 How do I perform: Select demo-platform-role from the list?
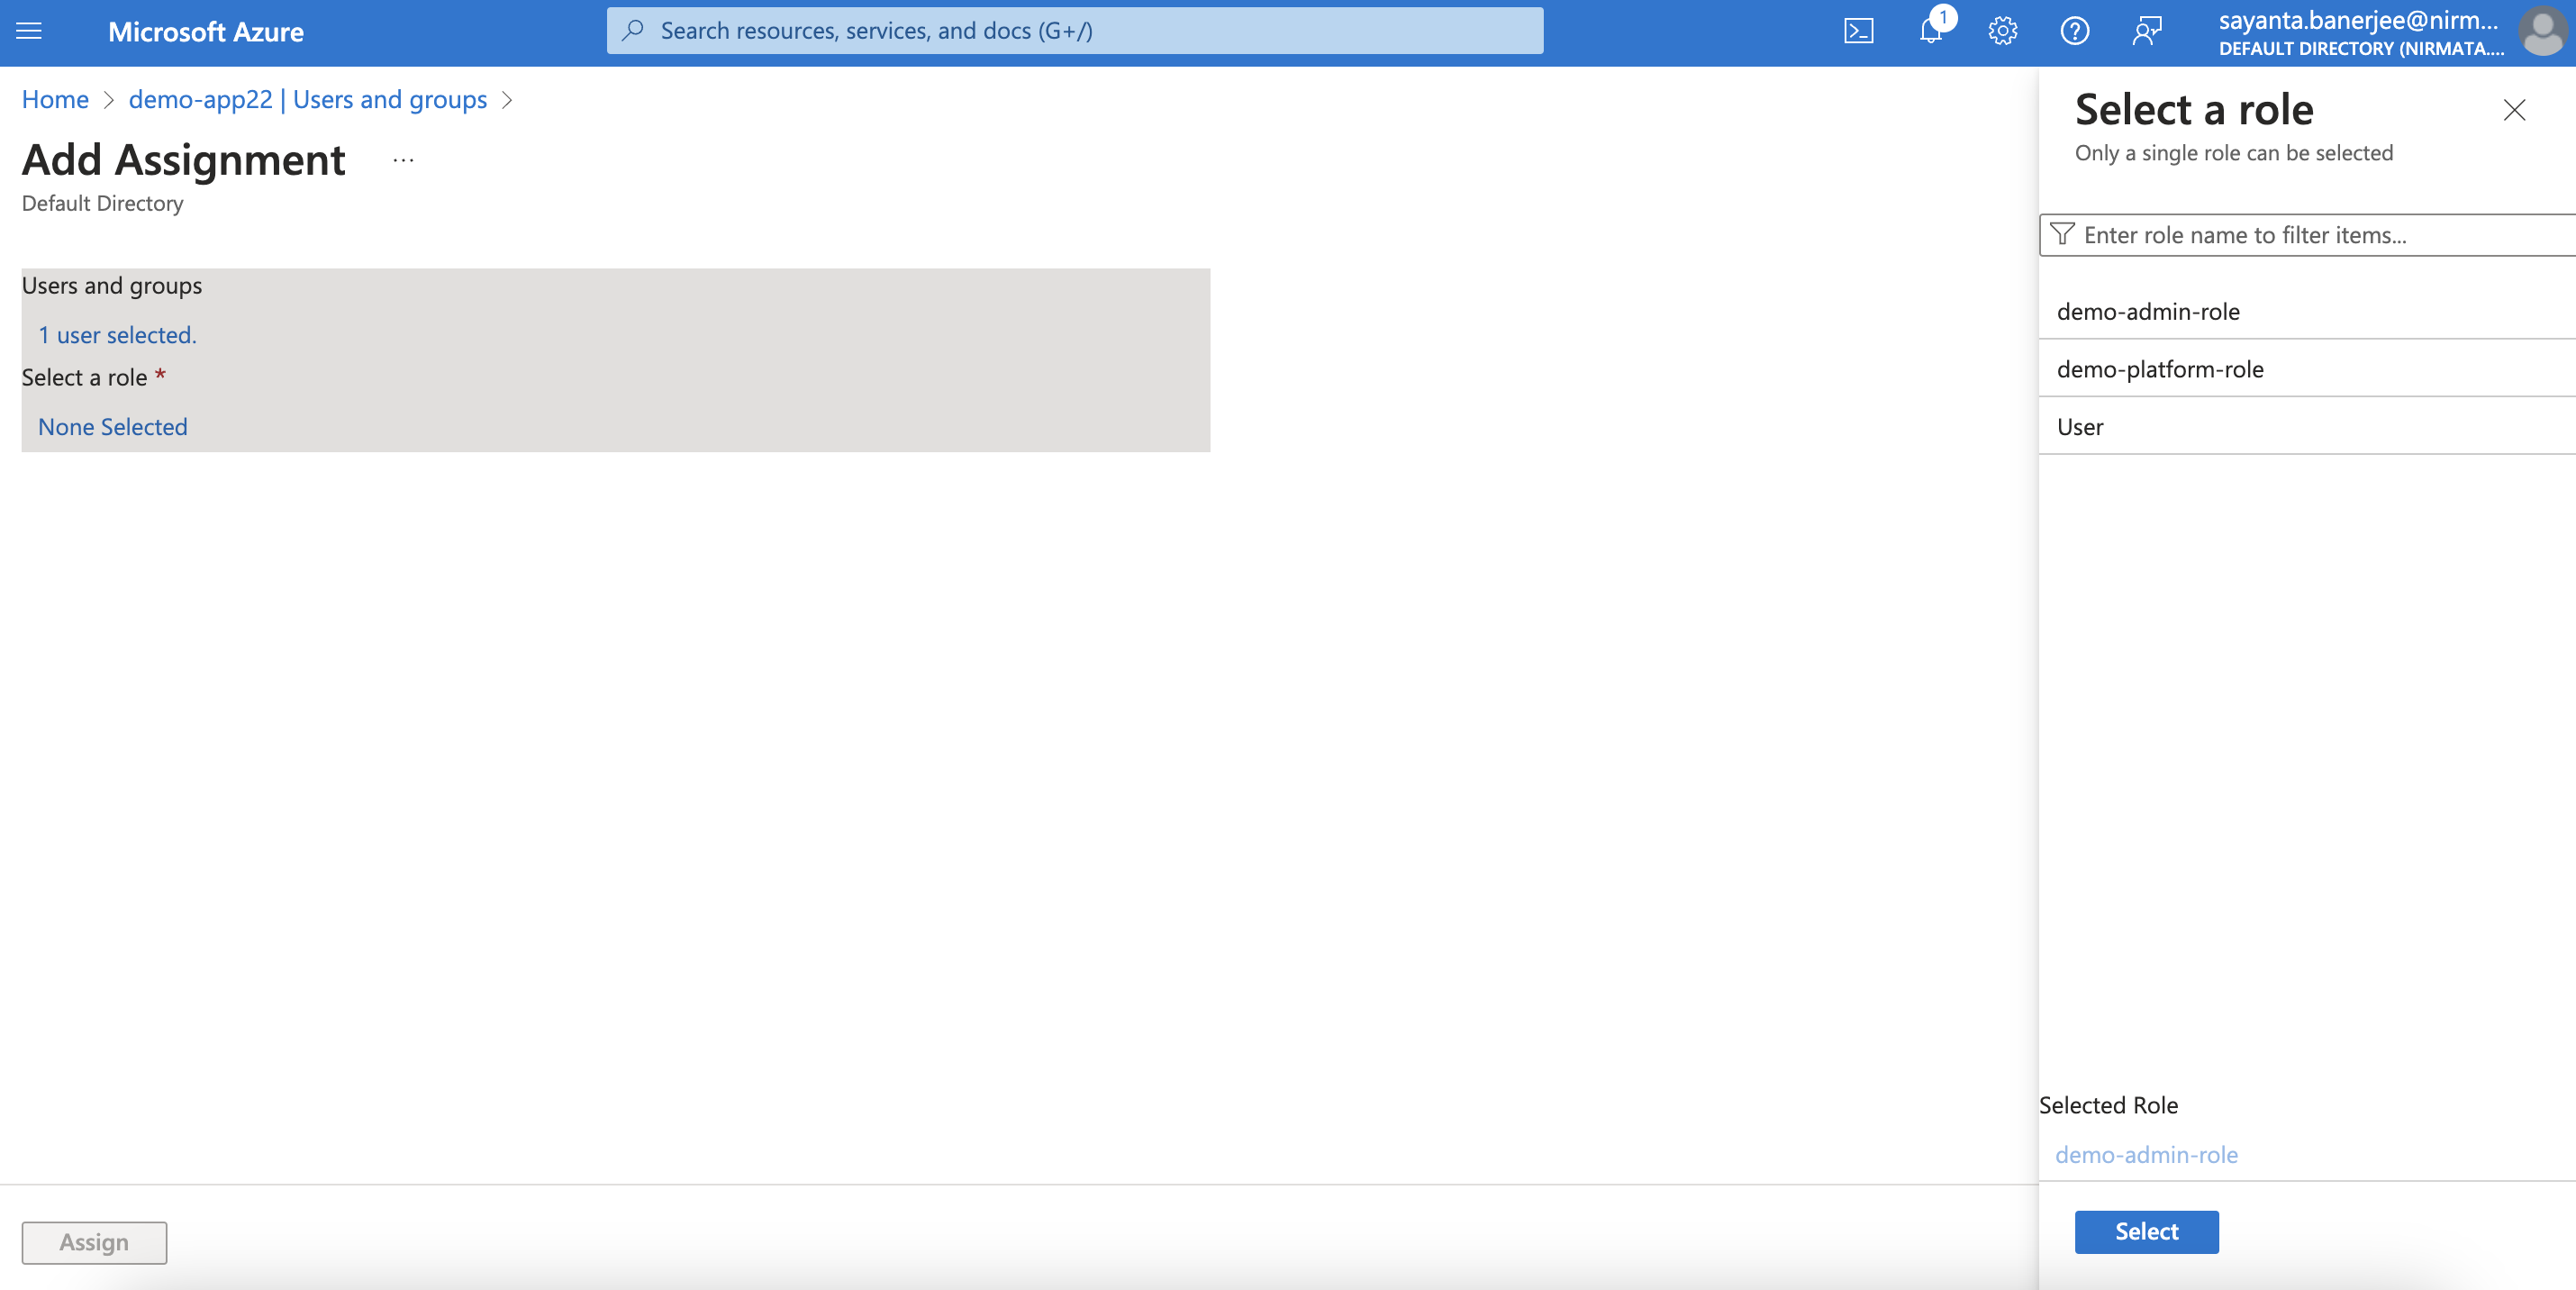click(2307, 369)
